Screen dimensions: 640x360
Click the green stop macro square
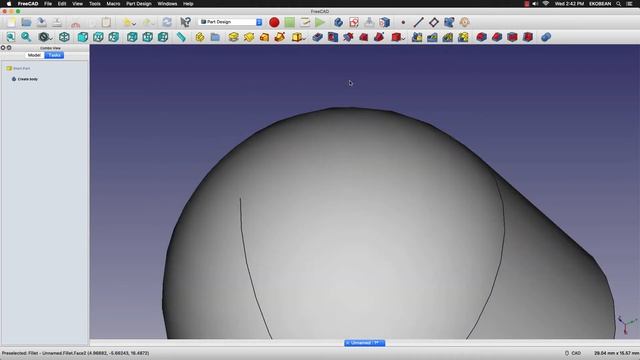(x=290, y=22)
